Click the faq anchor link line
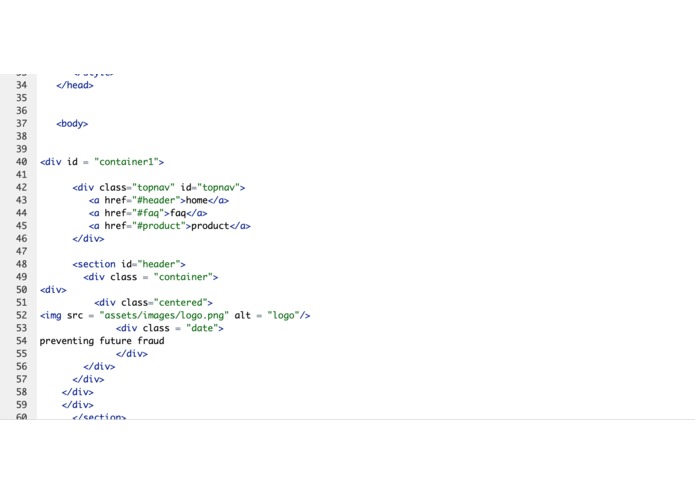 tap(148, 213)
